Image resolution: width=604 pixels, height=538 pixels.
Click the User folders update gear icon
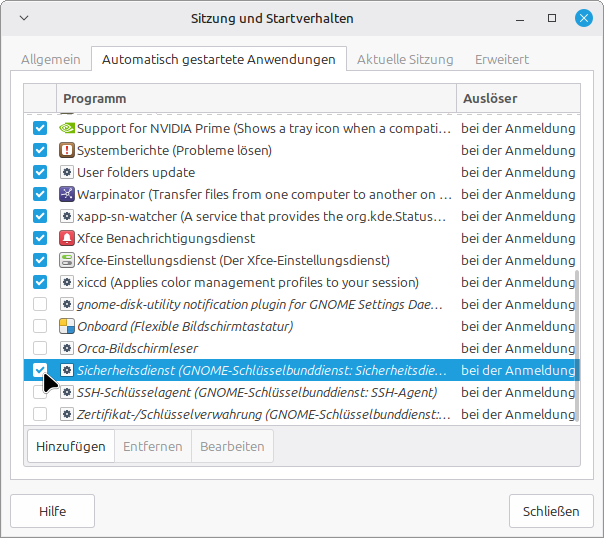67,172
